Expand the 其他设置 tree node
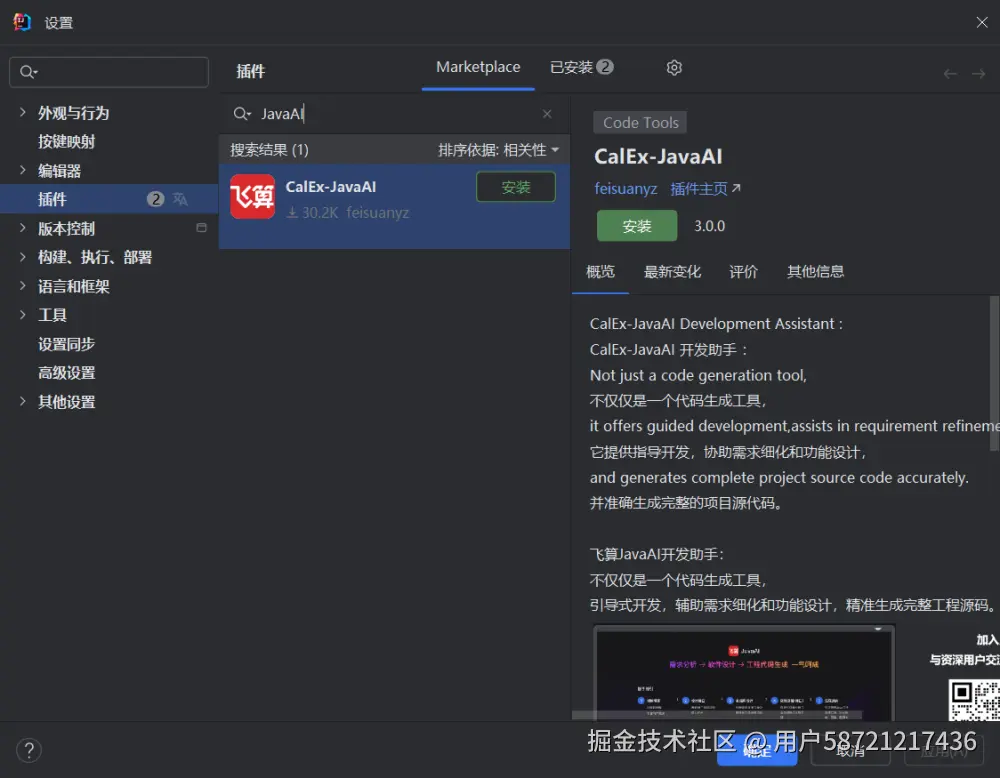 (22, 401)
